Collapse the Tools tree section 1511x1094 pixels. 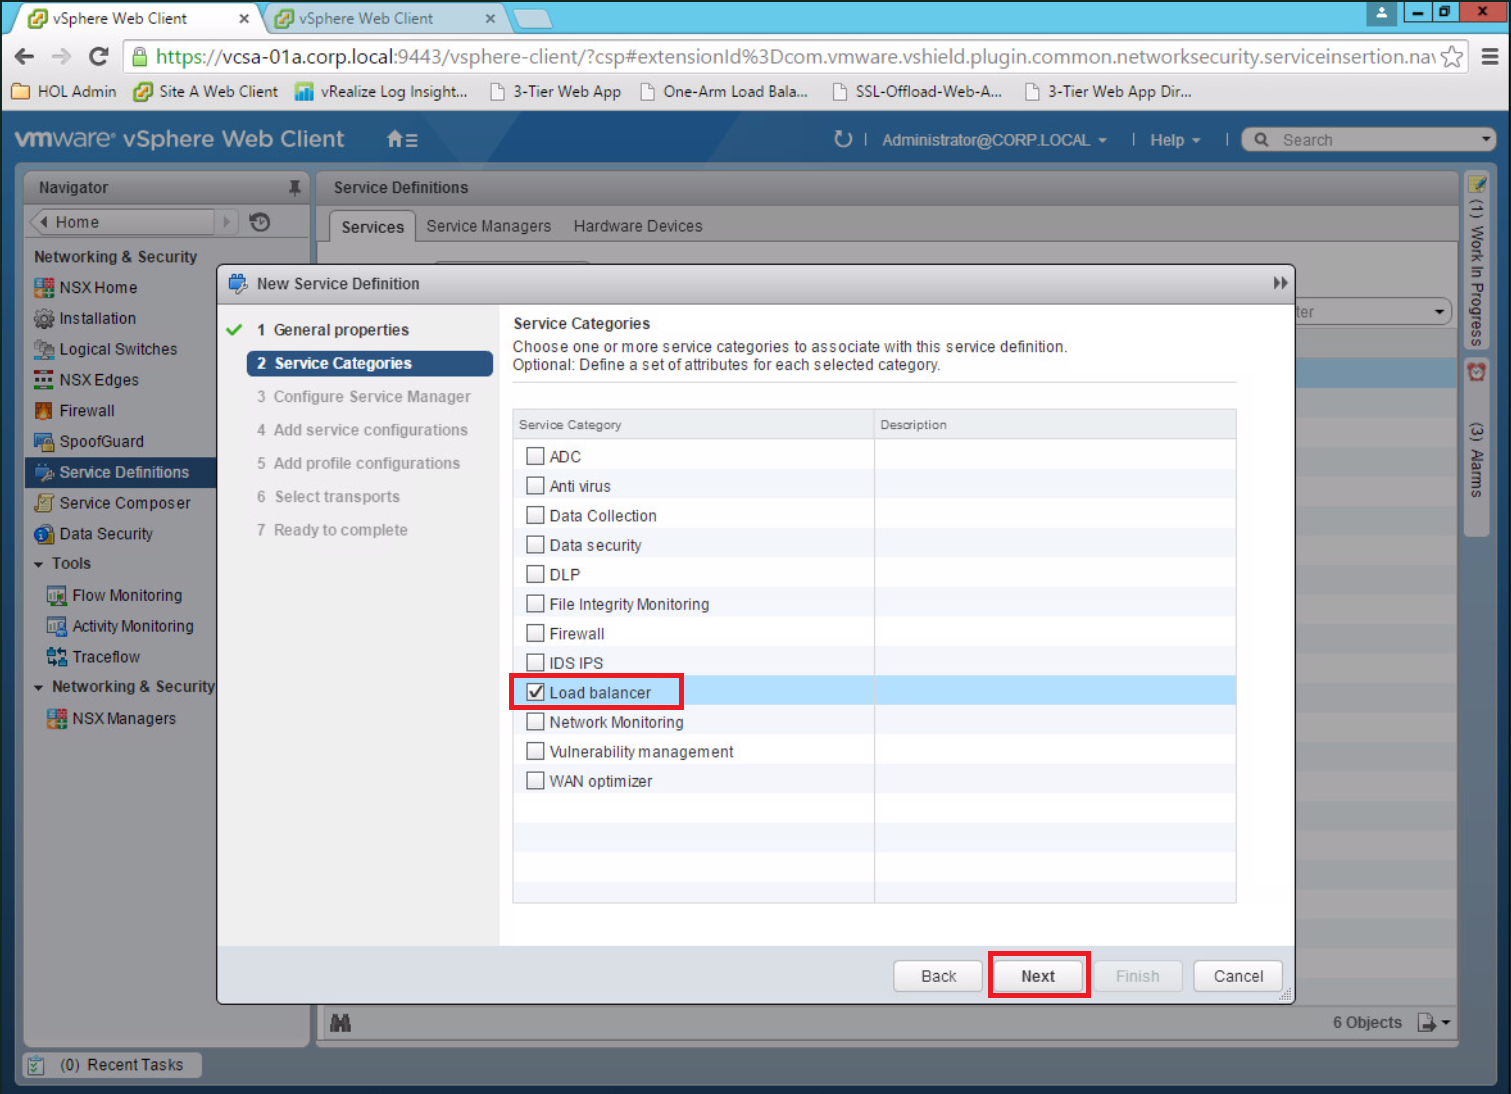[x=39, y=565]
